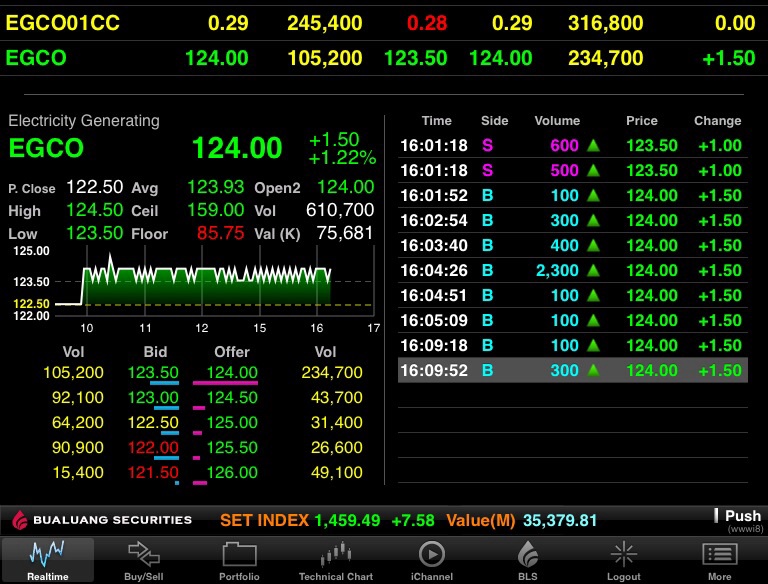Open the iChannel tab

tap(432, 560)
